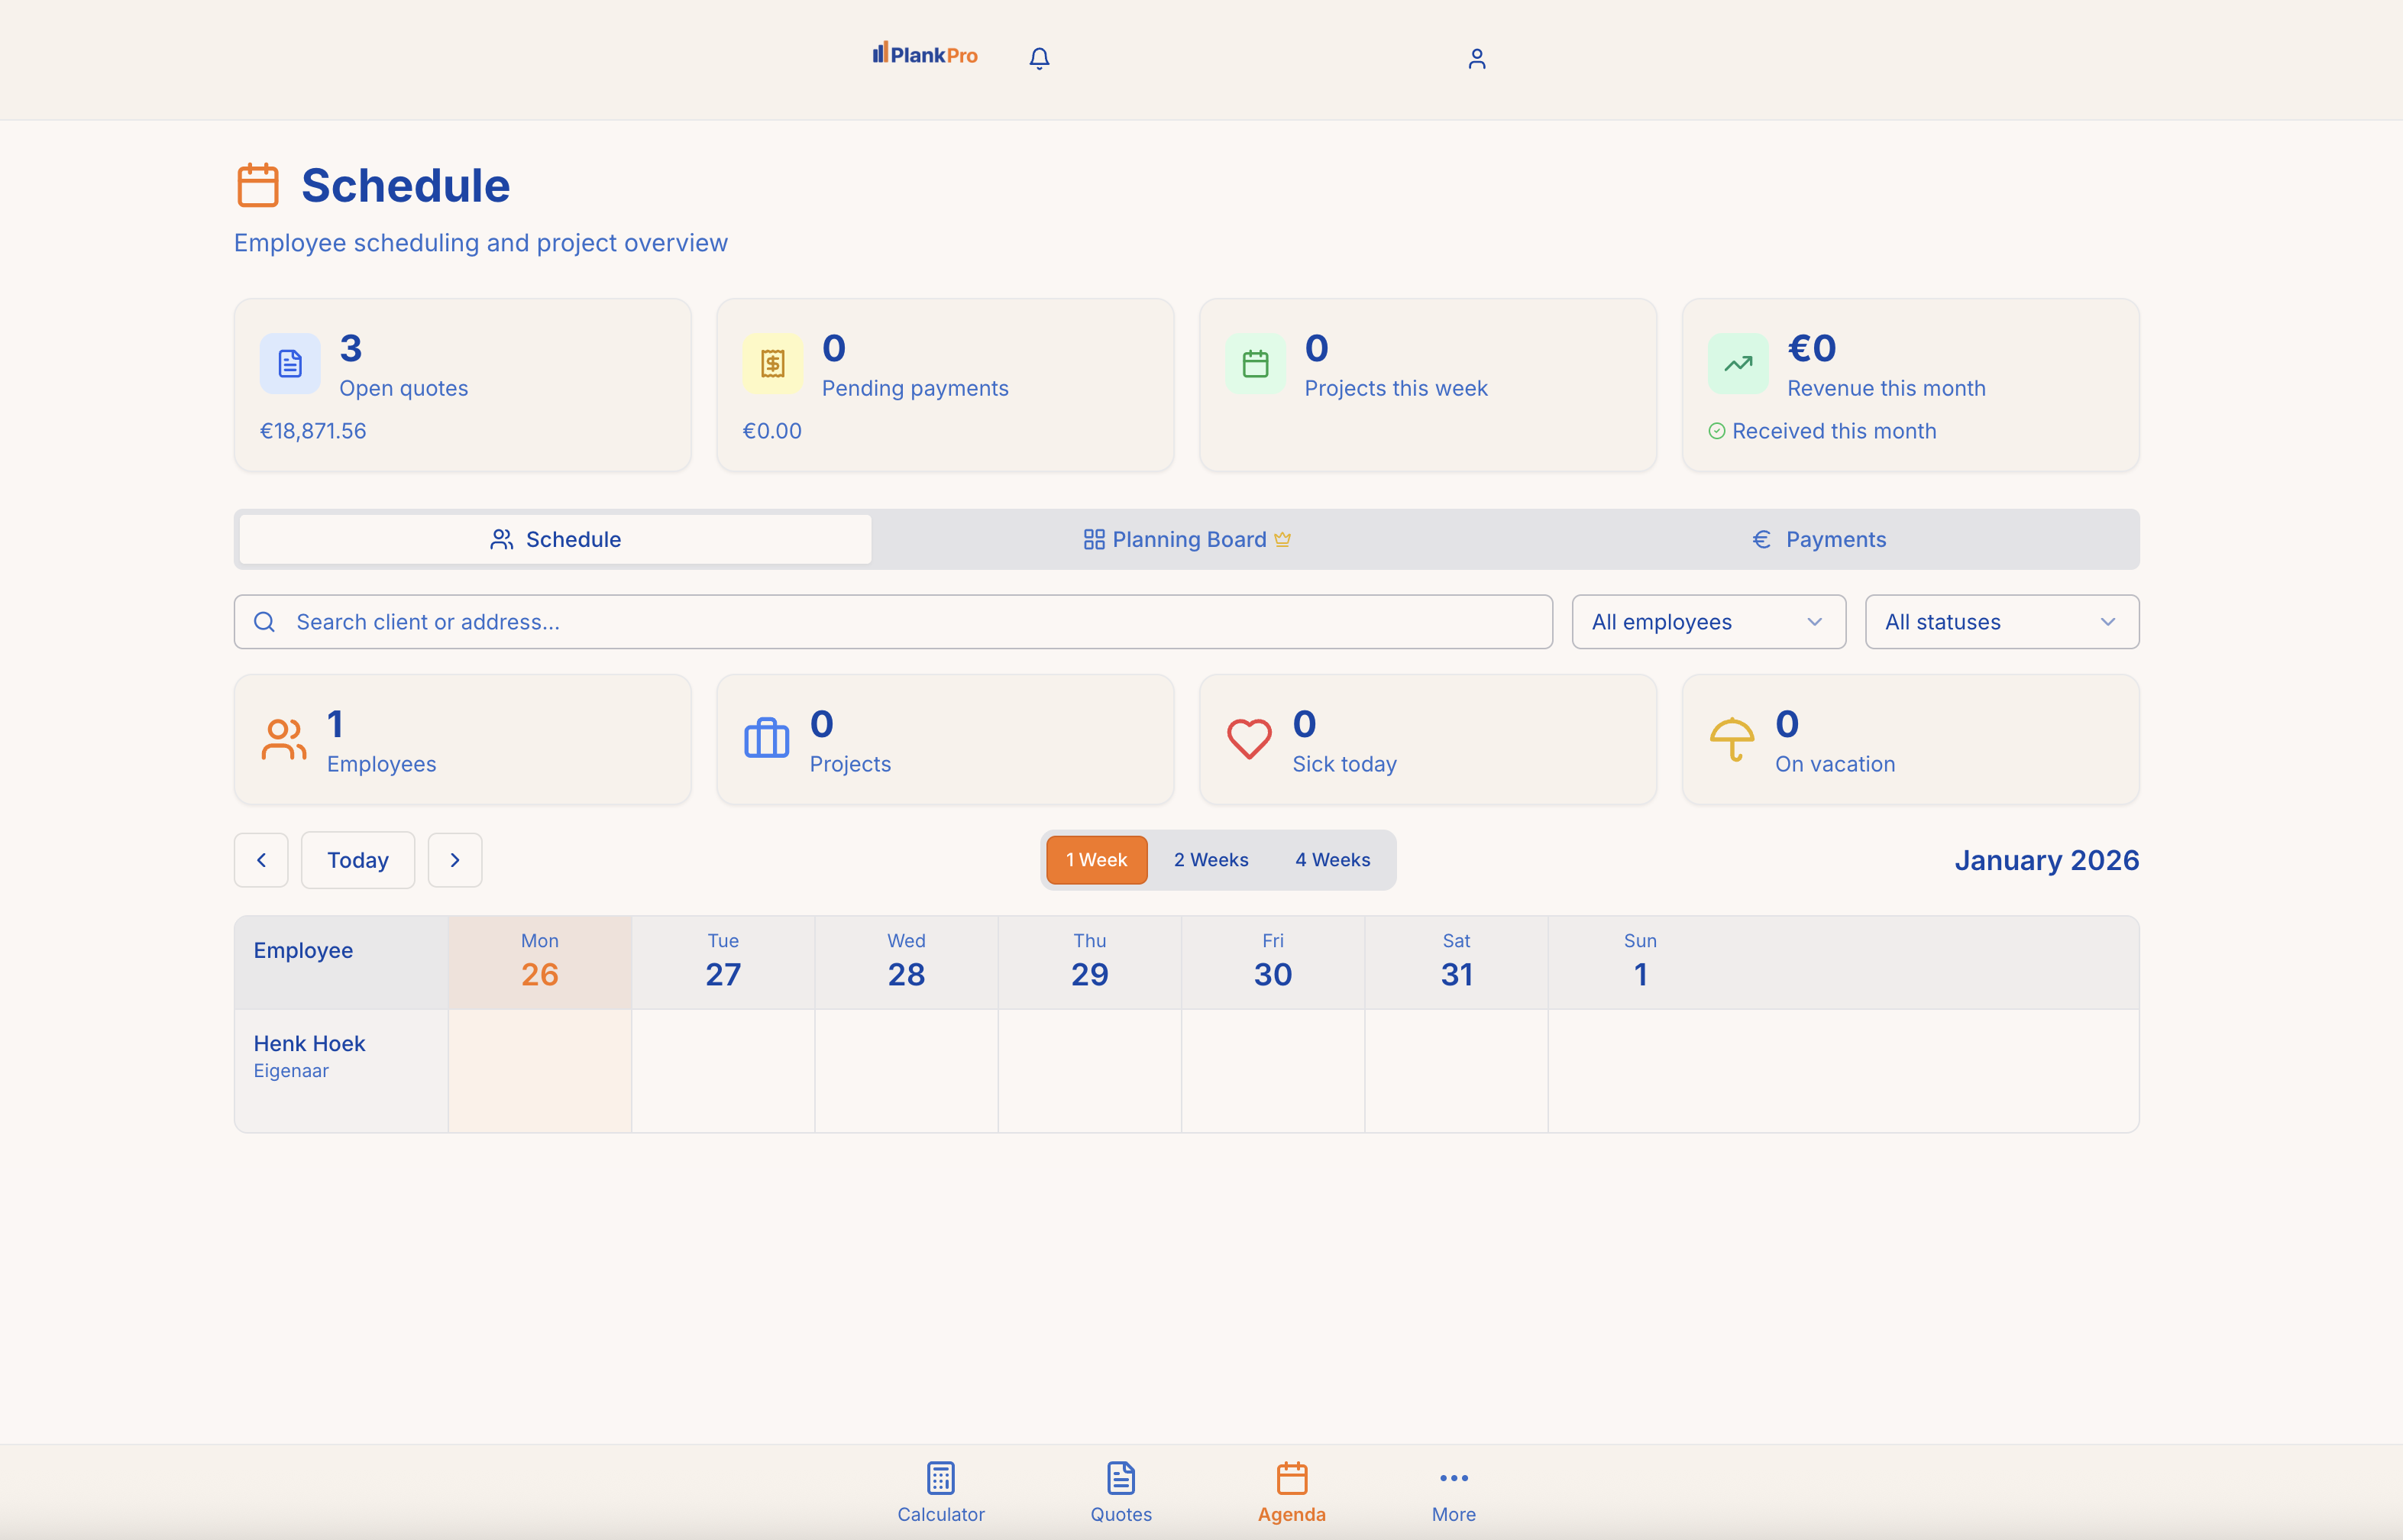Click the Search client or address field
Image resolution: width=2403 pixels, height=1540 pixels.
893,622
